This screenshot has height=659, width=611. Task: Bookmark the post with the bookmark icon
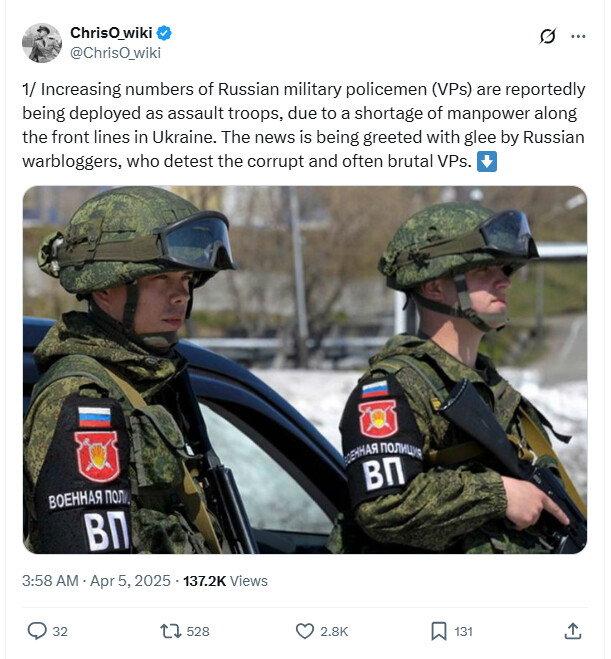point(439,631)
